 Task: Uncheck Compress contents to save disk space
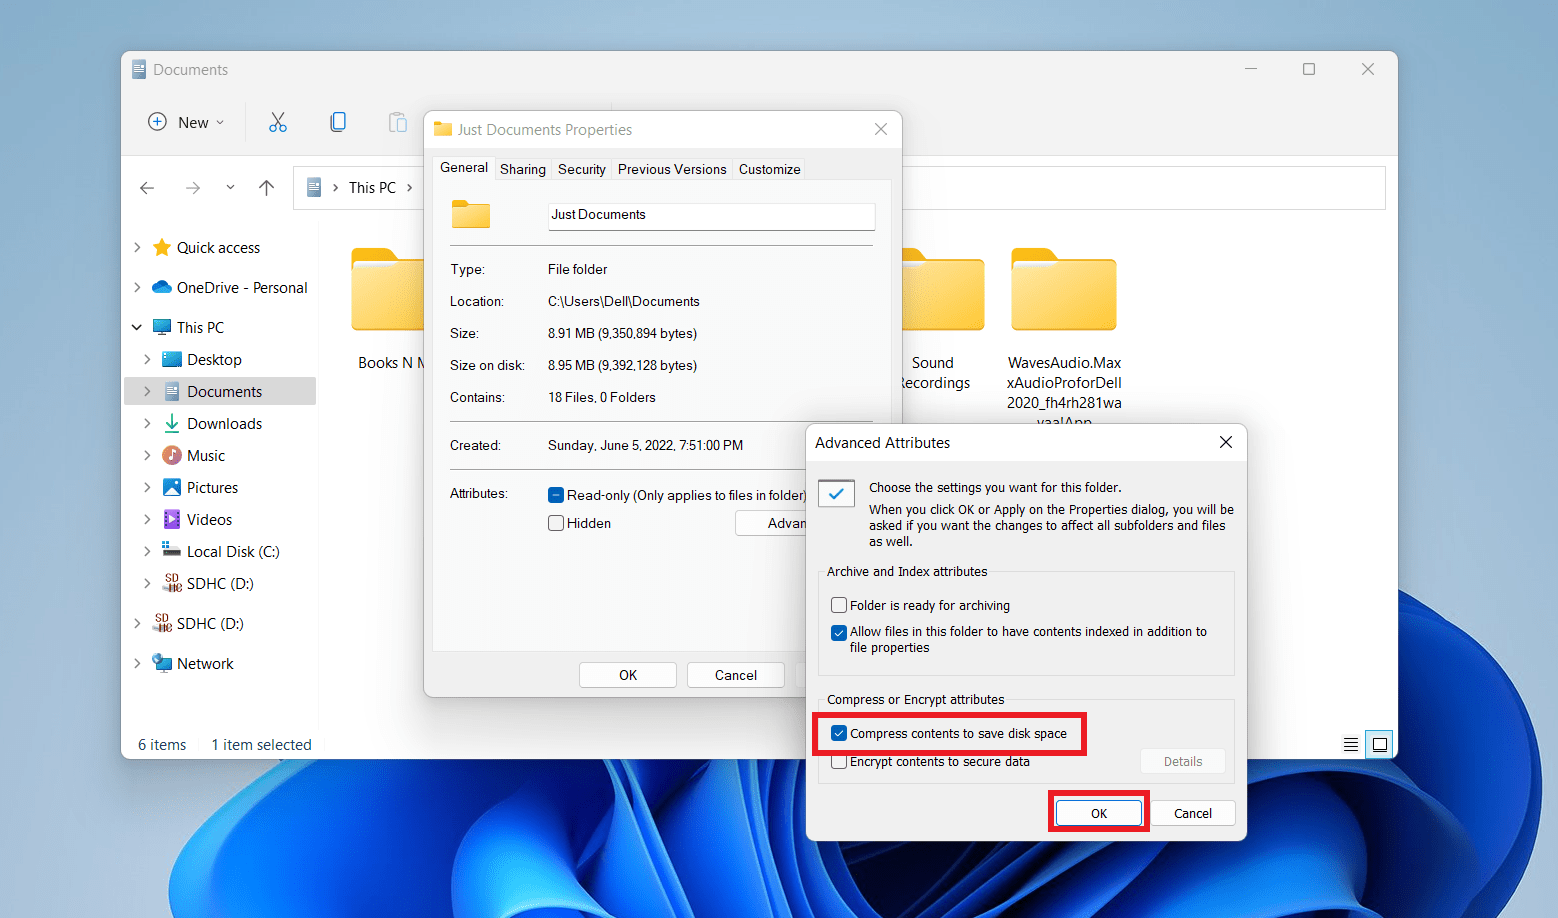click(839, 733)
